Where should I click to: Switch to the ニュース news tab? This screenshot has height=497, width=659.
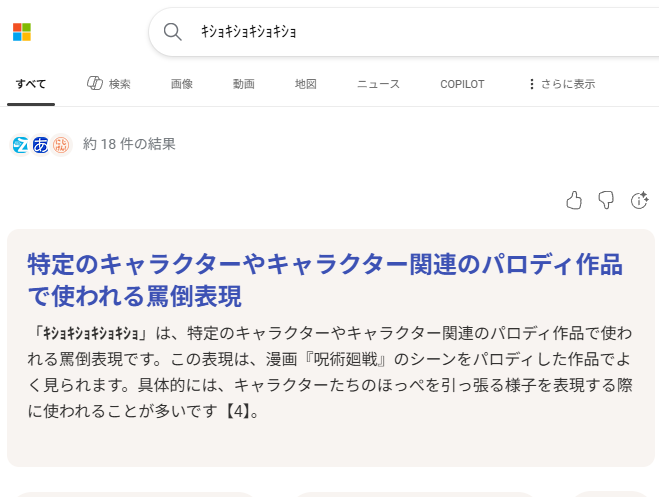point(378,84)
